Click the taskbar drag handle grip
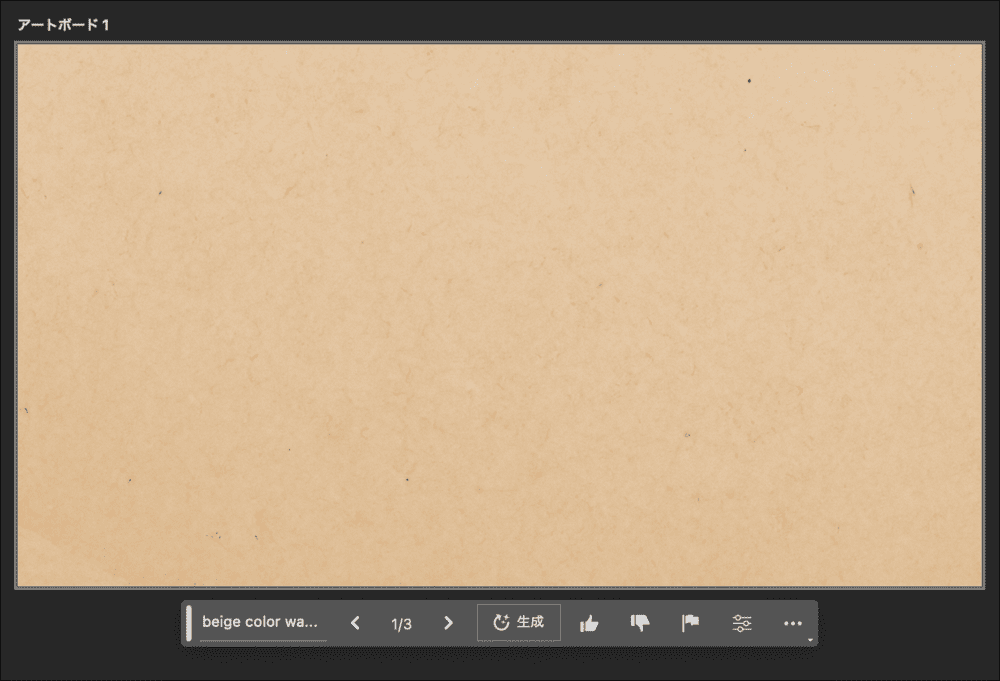The height and width of the screenshot is (681, 1000). [189, 624]
